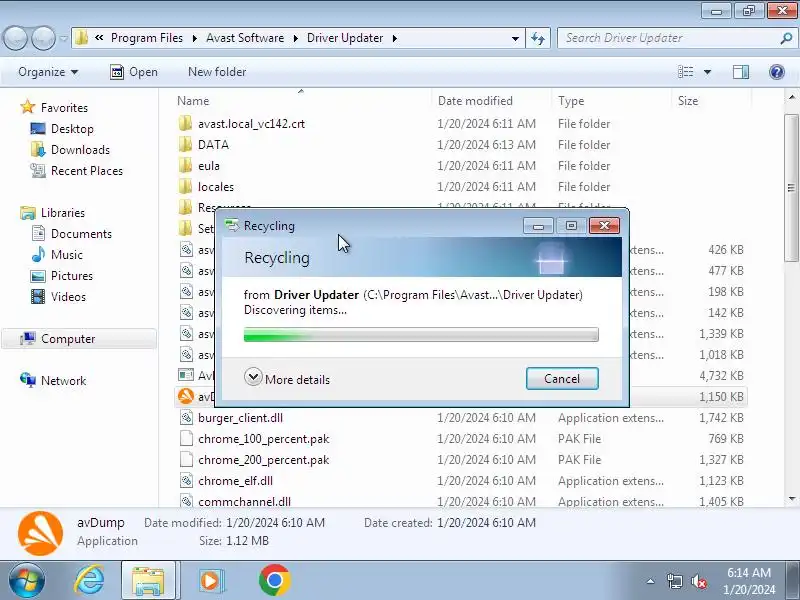Show hidden path parts via double chevron
800x600 pixels.
[x=99, y=38]
